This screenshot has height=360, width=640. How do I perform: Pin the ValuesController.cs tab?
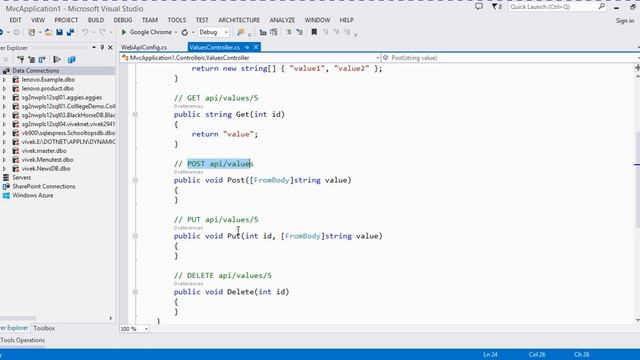coord(247,47)
